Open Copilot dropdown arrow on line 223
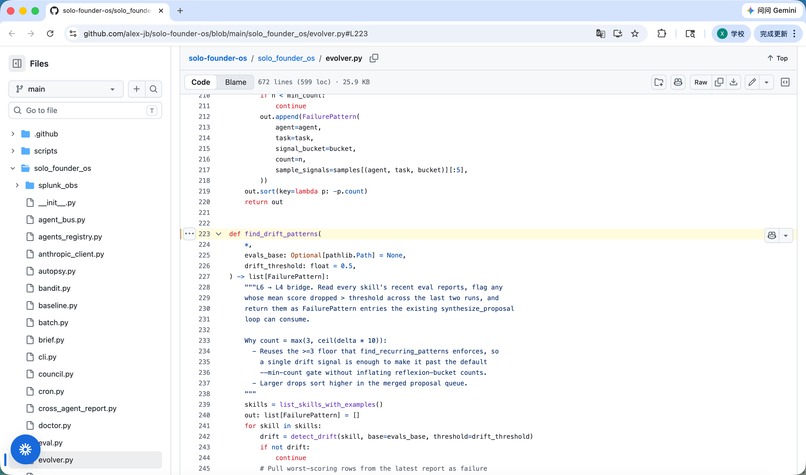Image resolution: width=806 pixels, height=475 pixels. [x=785, y=235]
